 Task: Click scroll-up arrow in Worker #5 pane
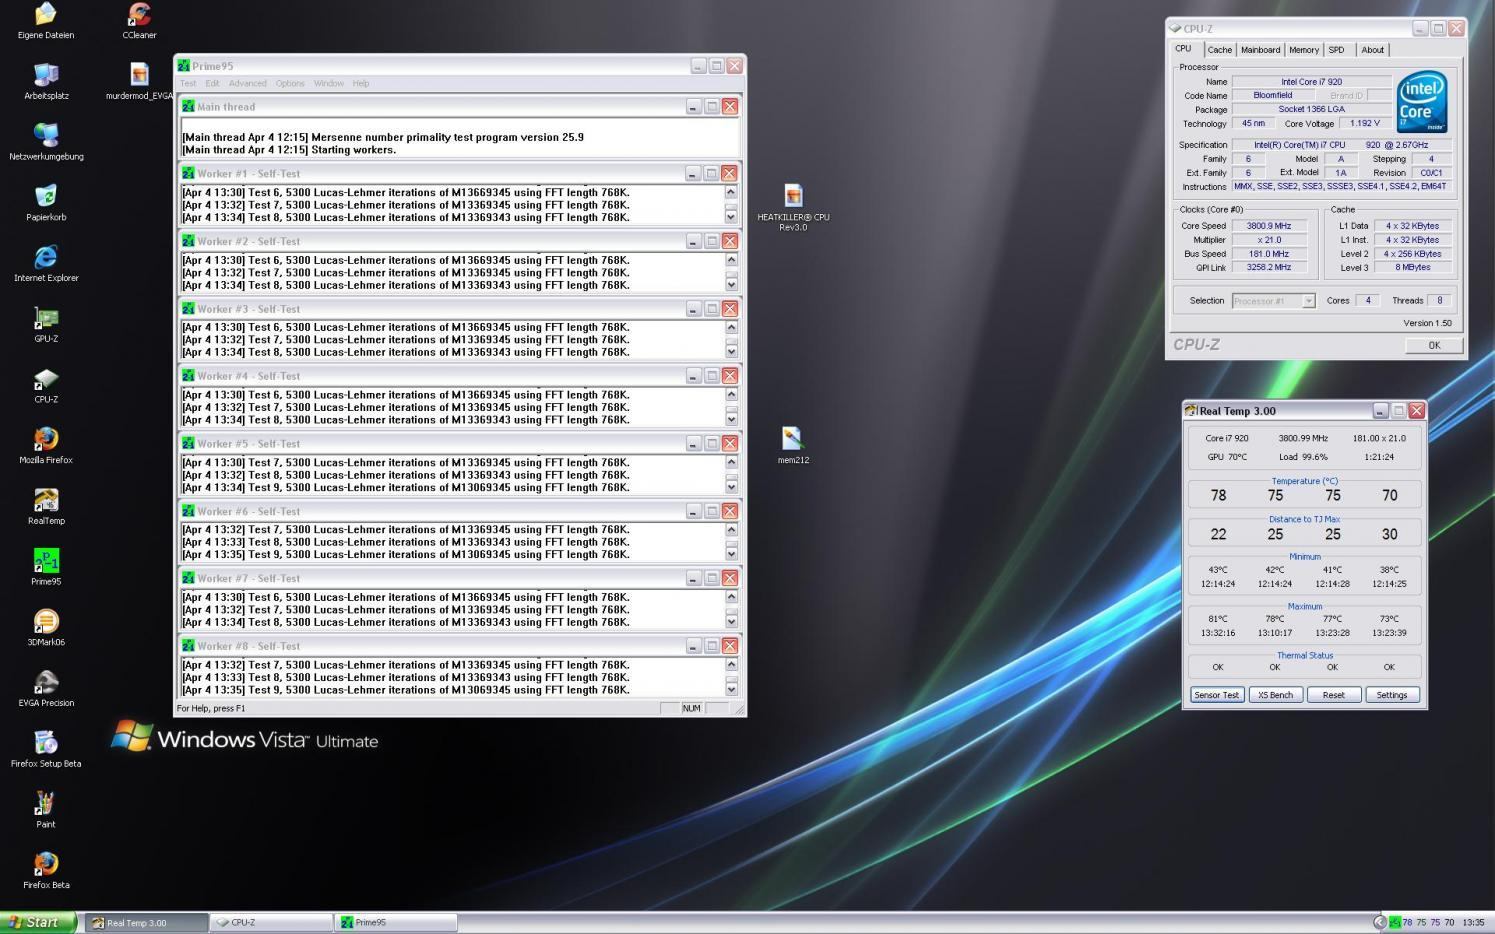click(731, 462)
